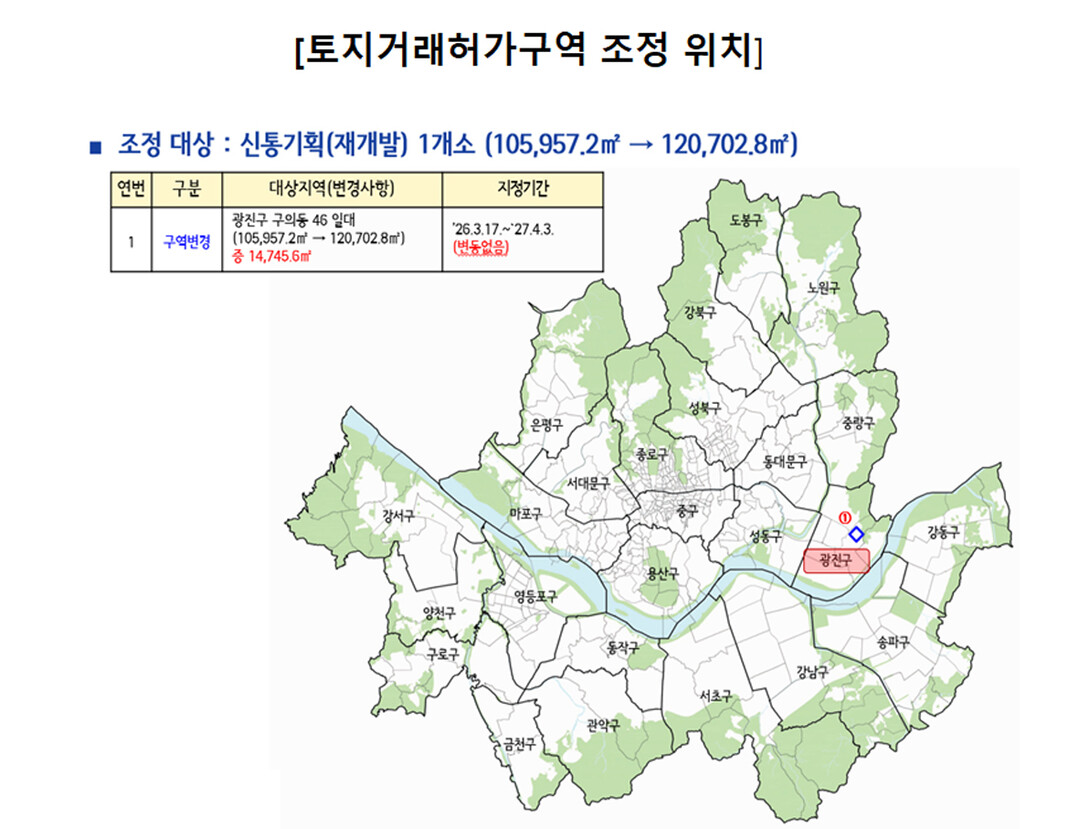
Task: Click the 구분 table header
Action: point(186,189)
